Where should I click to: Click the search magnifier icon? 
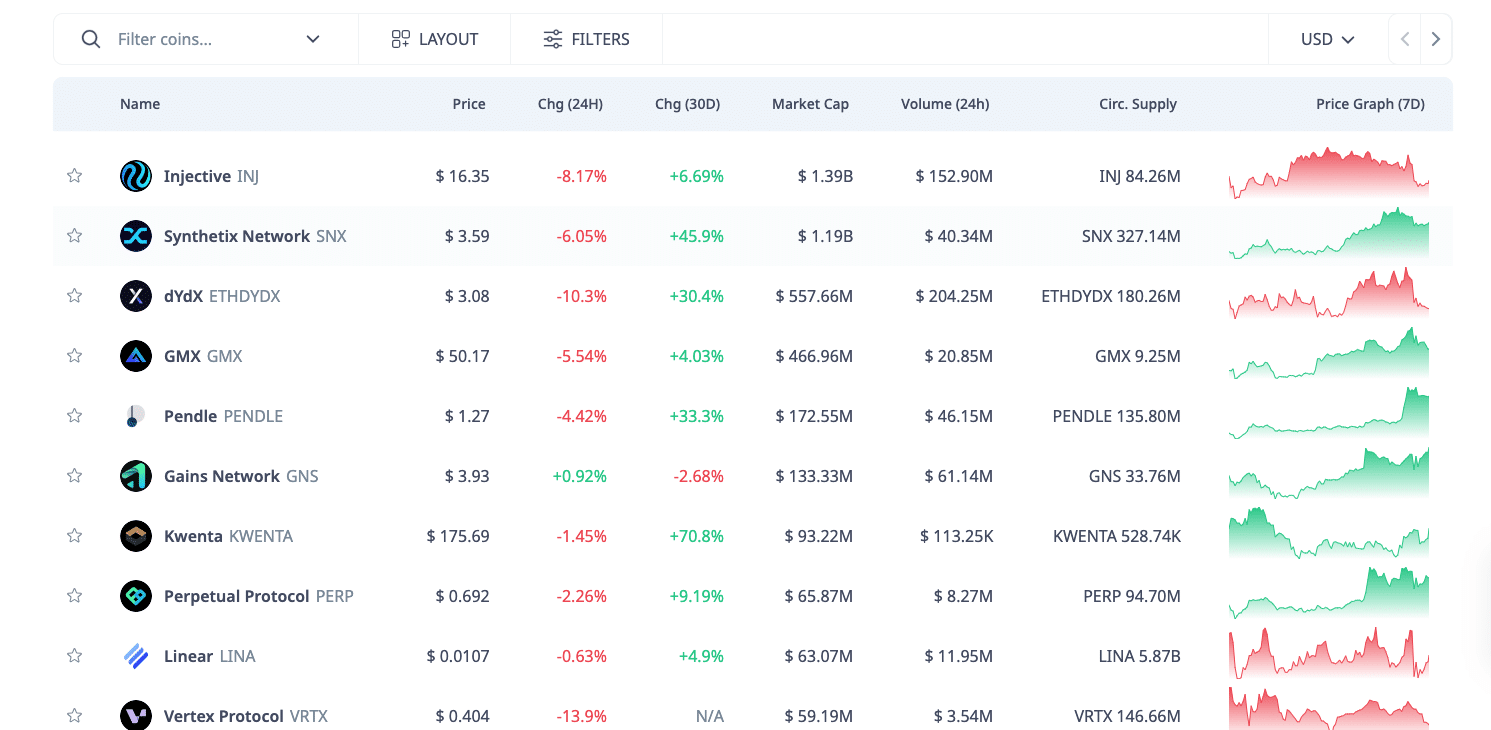coord(91,39)
